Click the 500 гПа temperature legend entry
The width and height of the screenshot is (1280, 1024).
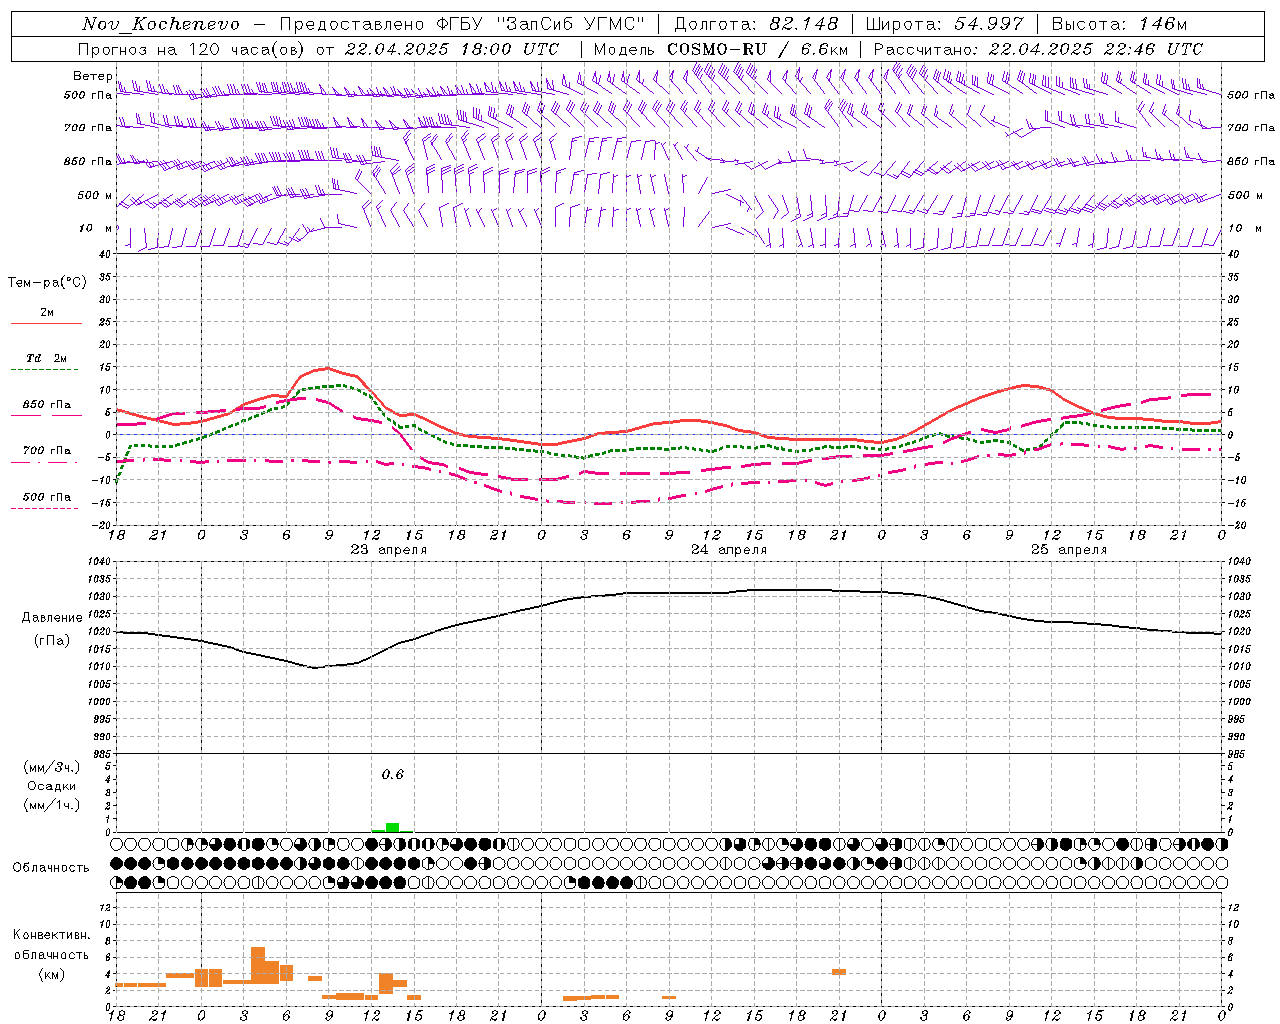pyautogui.click(x=47, y=497)
